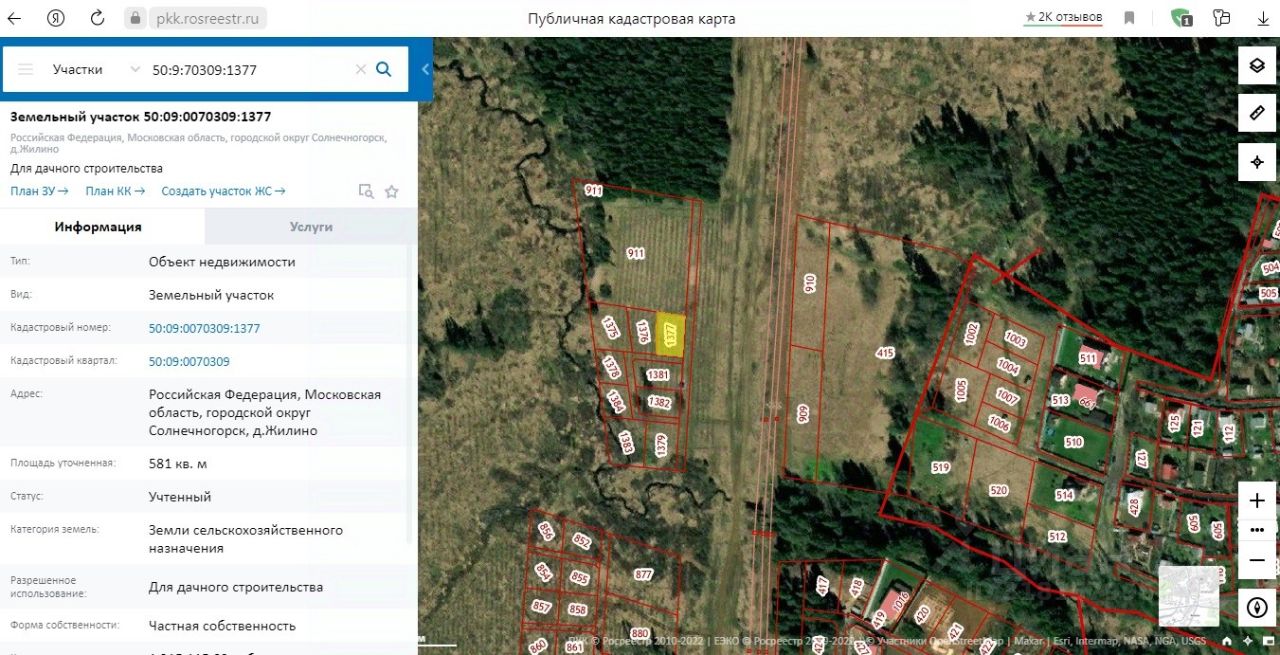Clear the search query with X
Screen dimensions: 1280x655
click(x=361, y=69)
